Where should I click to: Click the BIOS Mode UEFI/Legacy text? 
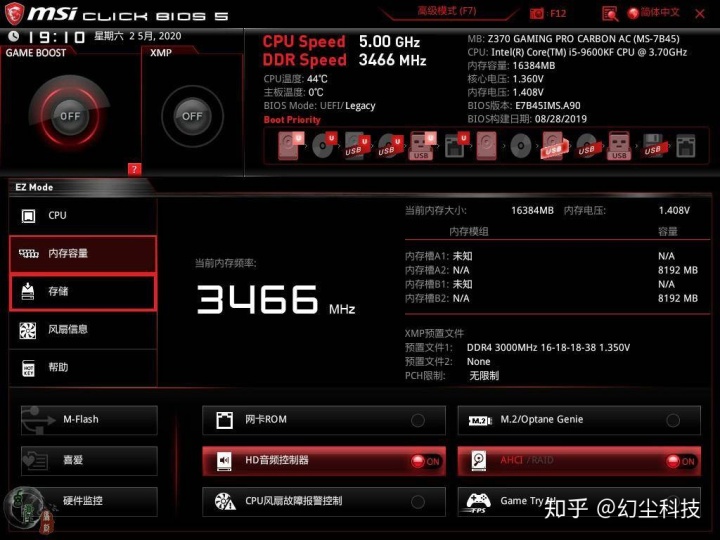[x=319, y=106]
